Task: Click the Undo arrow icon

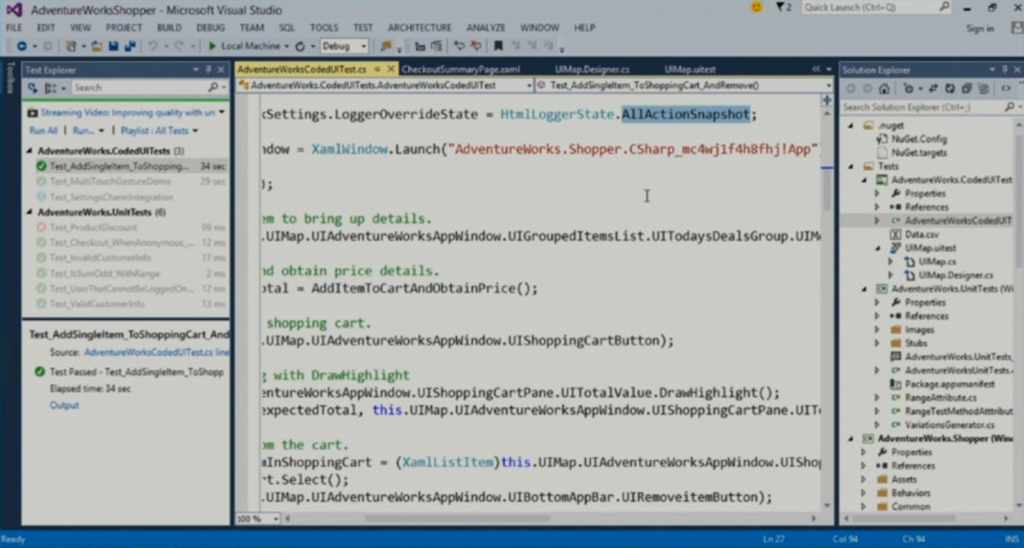Action: tap(153, 46)
